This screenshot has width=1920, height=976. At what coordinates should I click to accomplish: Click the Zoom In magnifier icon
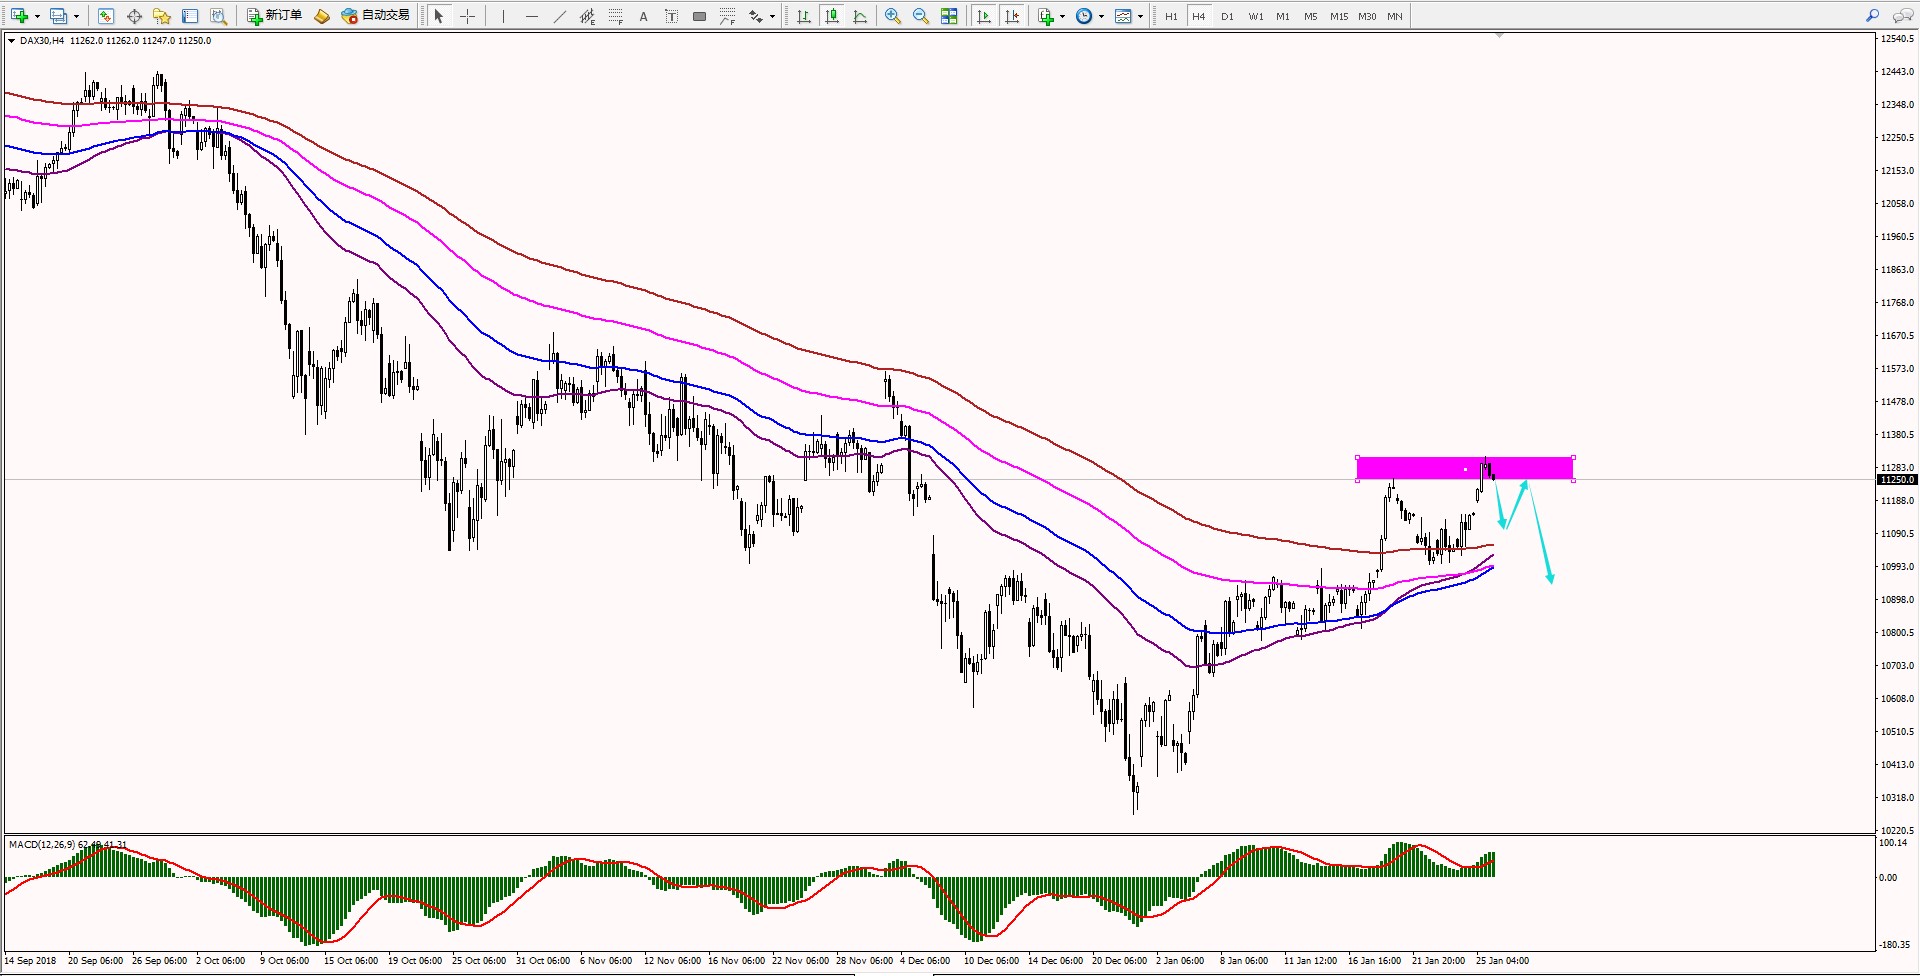click(892, 16)
